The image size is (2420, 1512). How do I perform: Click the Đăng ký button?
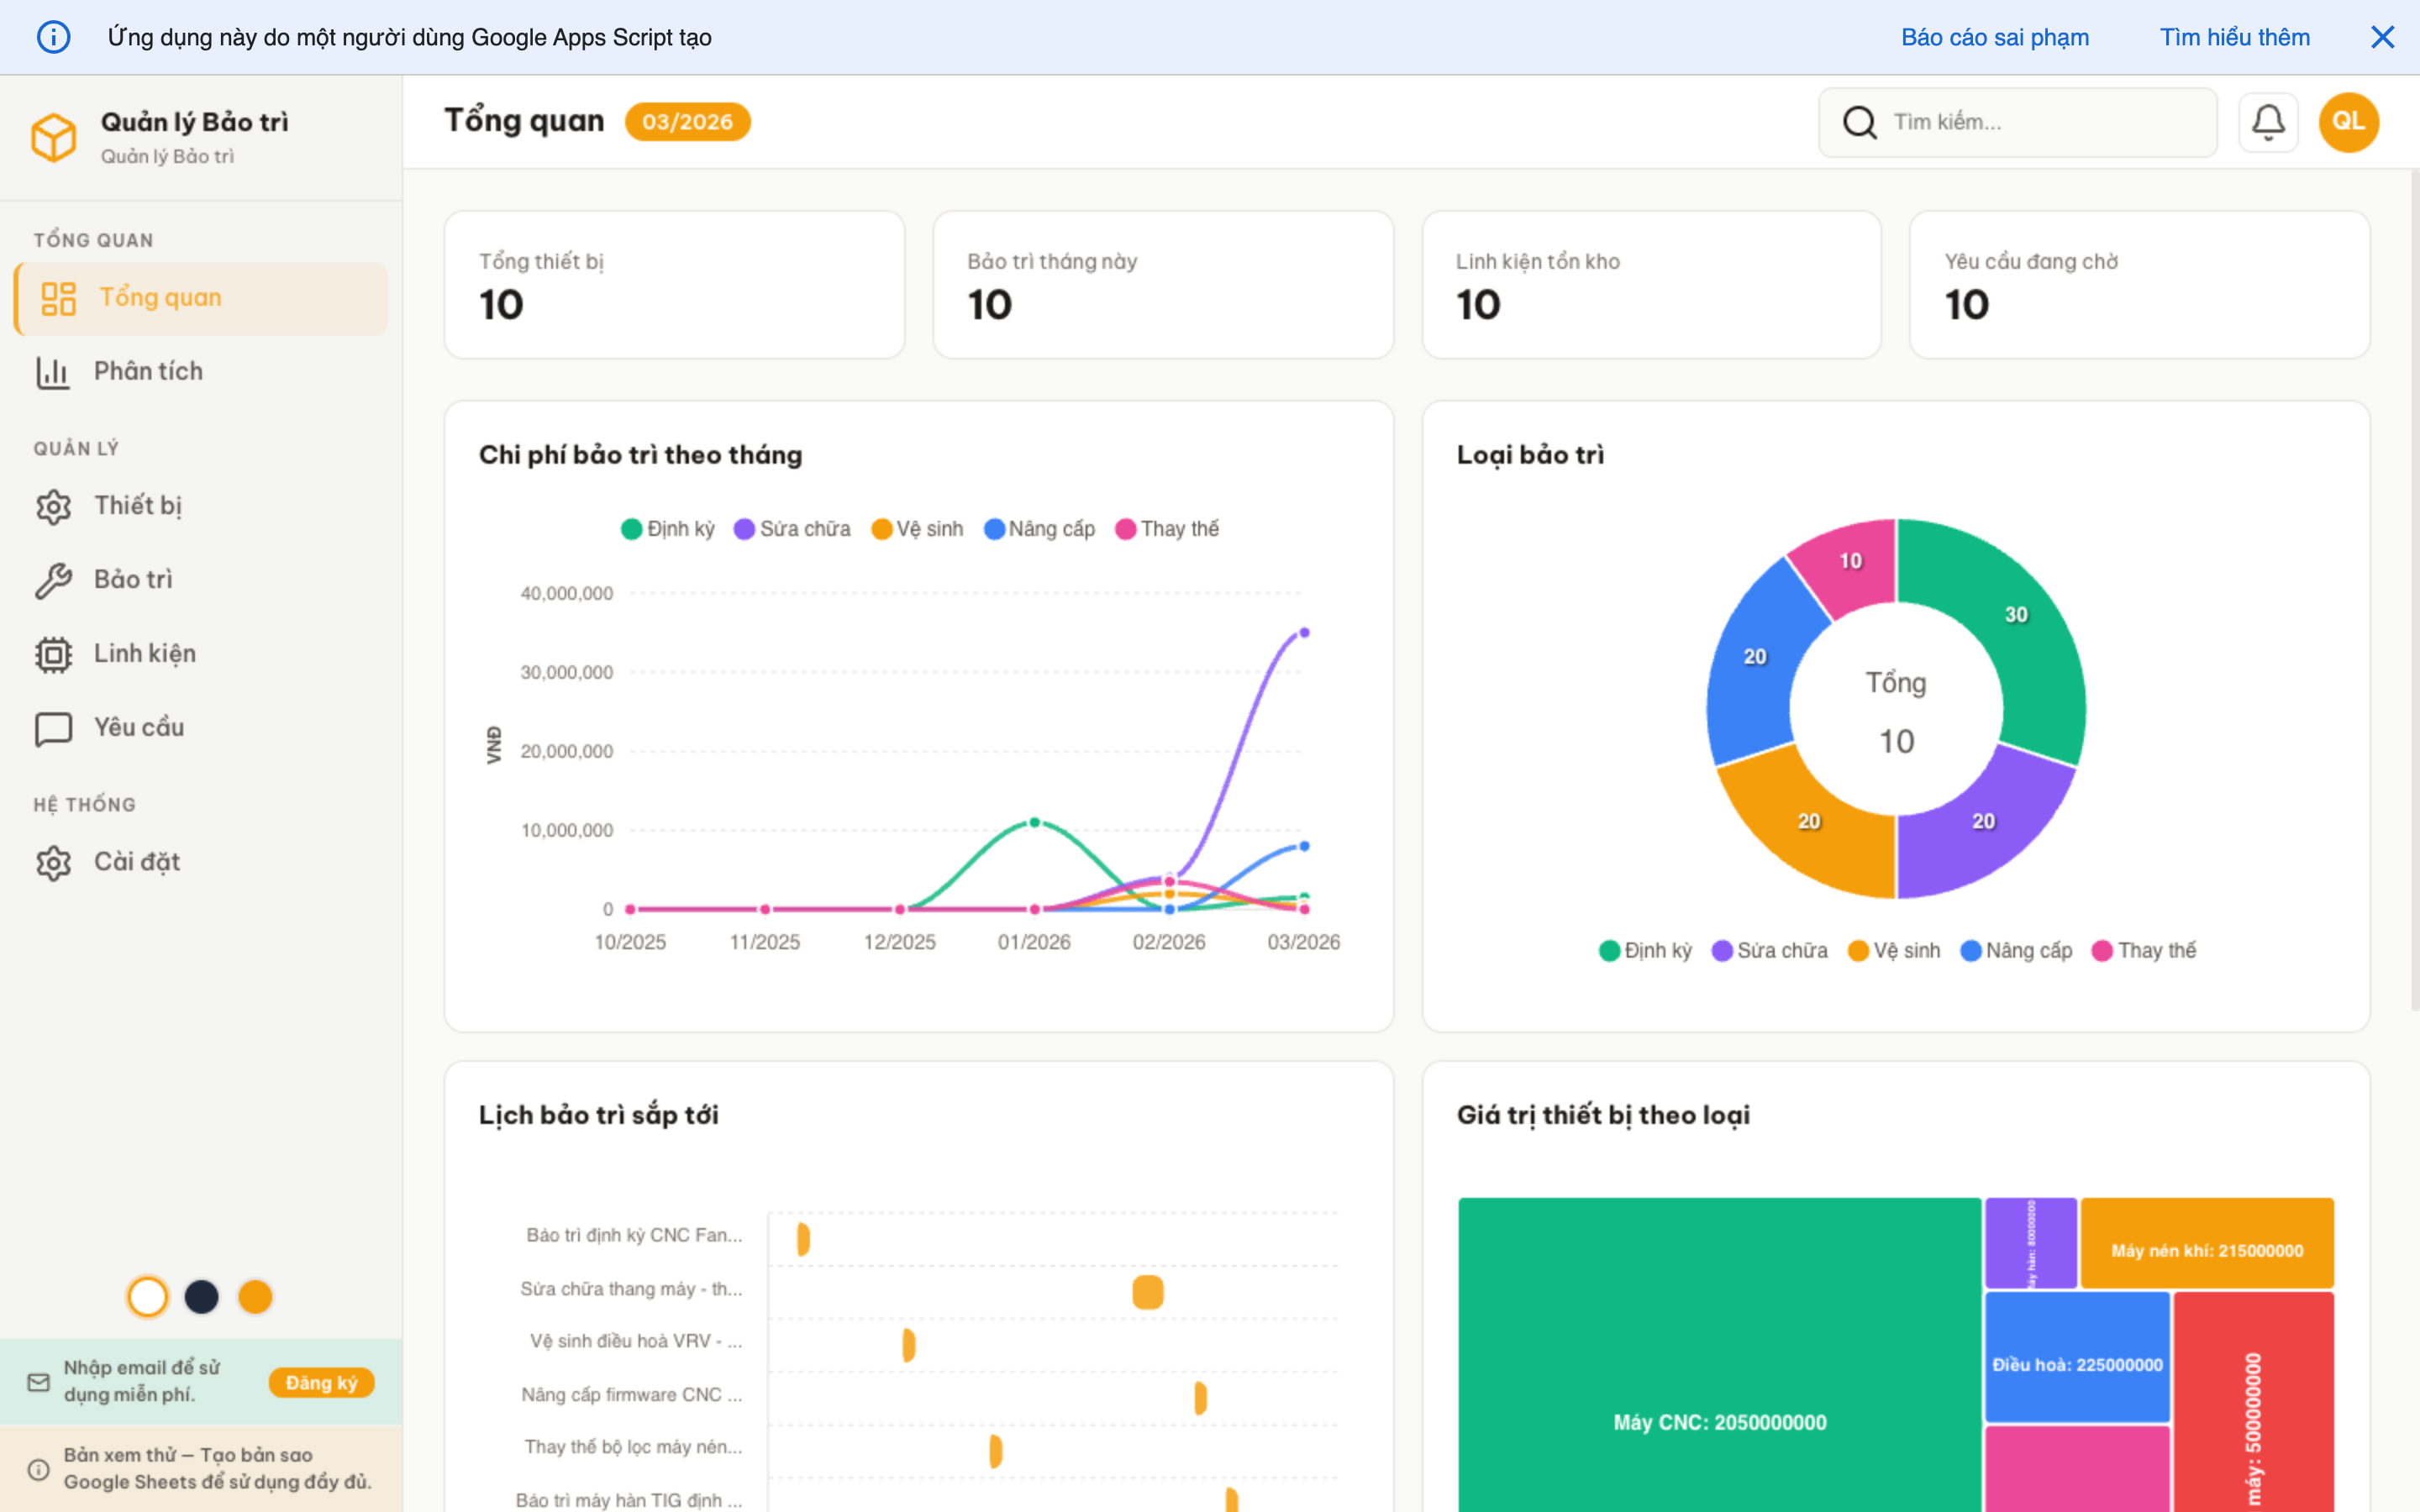point(321,1382)
